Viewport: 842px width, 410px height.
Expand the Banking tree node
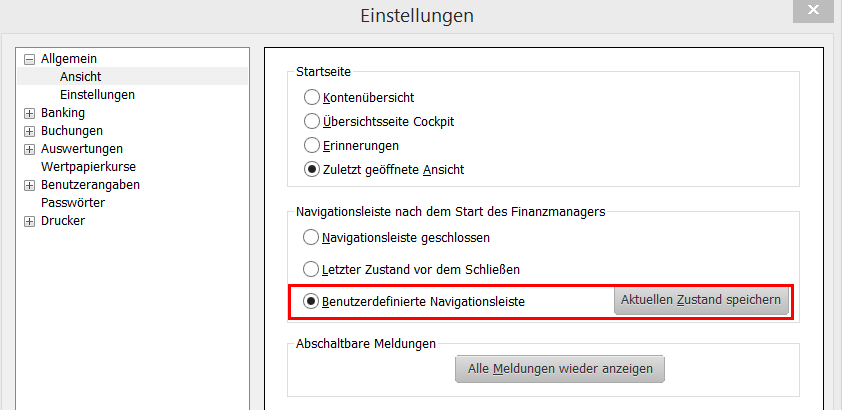30,113
